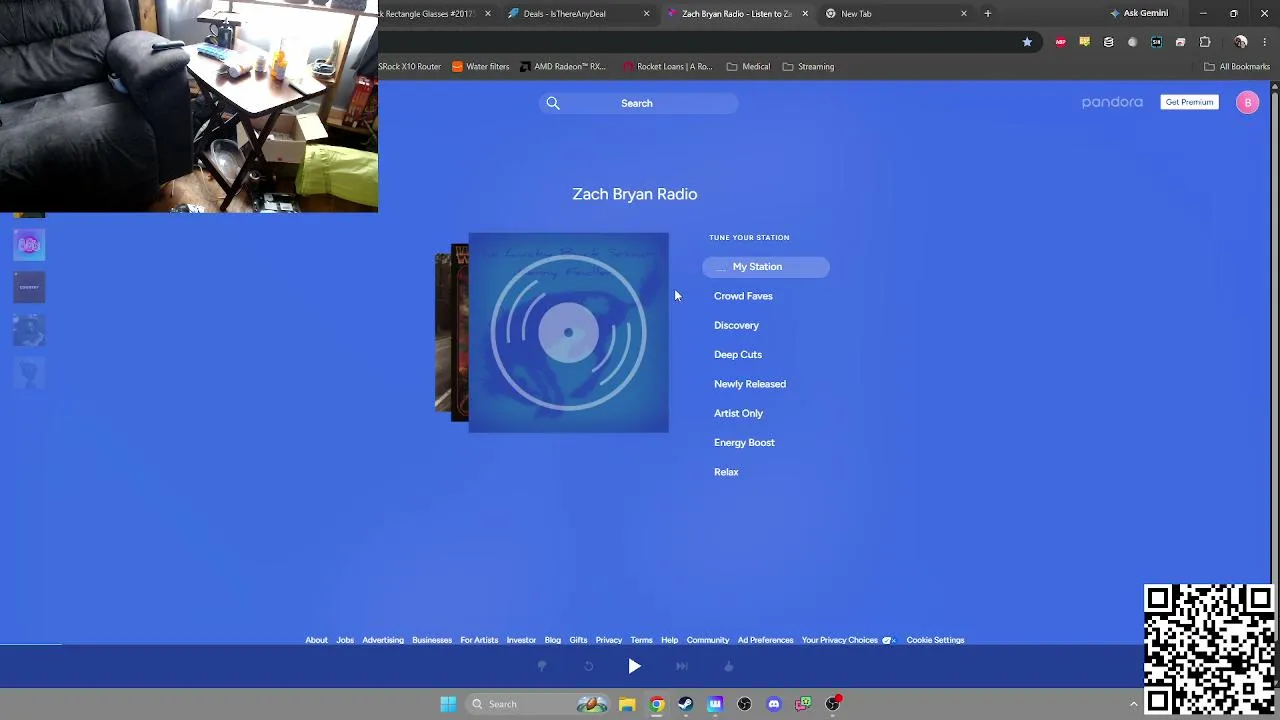The width and height of the screenshot is (1280, 720).
Task: Open the Investor footer link
Action: [x=521, y=640]
